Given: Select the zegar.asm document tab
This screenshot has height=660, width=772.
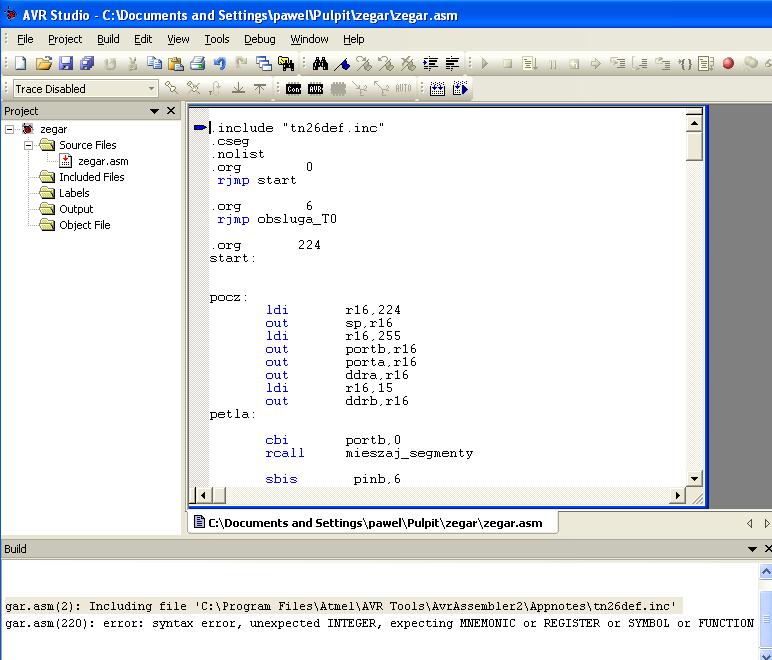Looking at the screenshot, I should coord(373,523).
